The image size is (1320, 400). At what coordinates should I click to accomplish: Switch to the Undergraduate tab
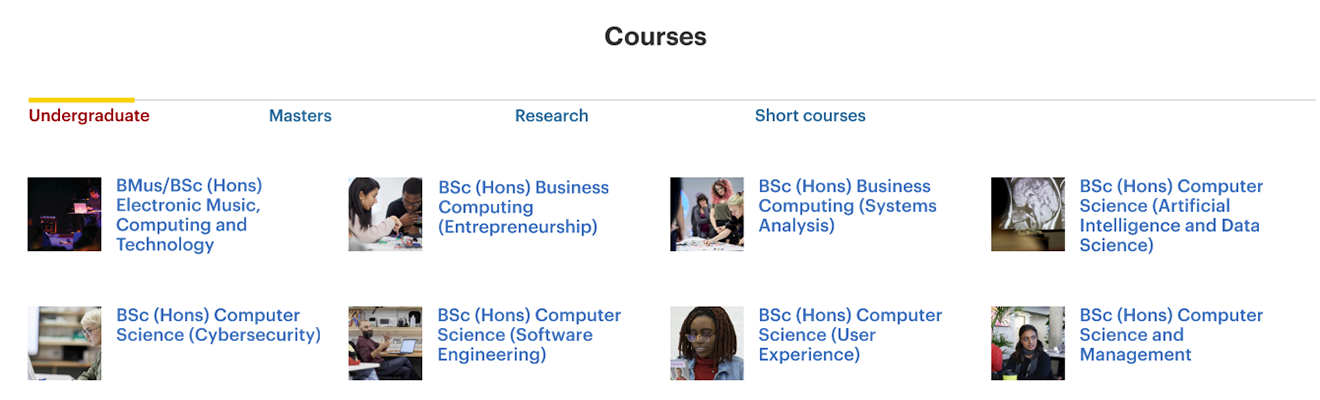point(89,116)
